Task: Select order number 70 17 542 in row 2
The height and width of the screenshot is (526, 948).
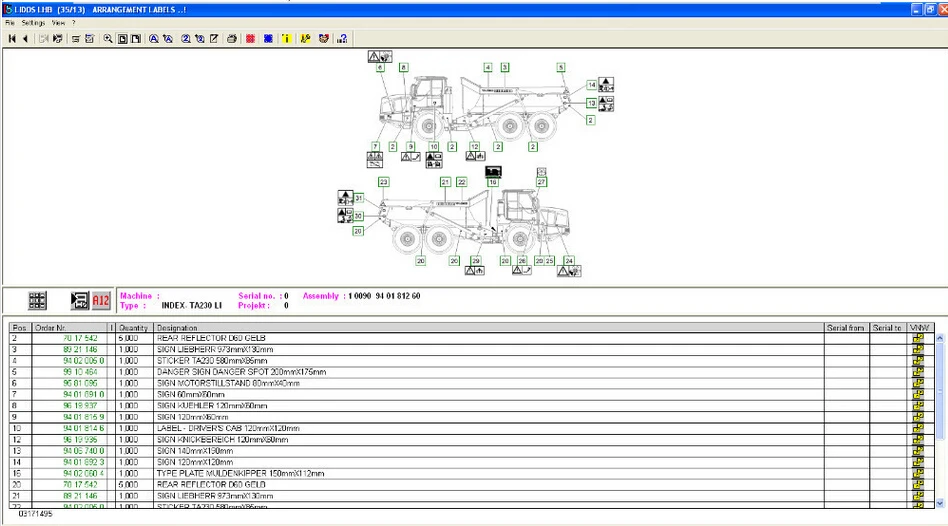Action: click(x=80, y=338)
